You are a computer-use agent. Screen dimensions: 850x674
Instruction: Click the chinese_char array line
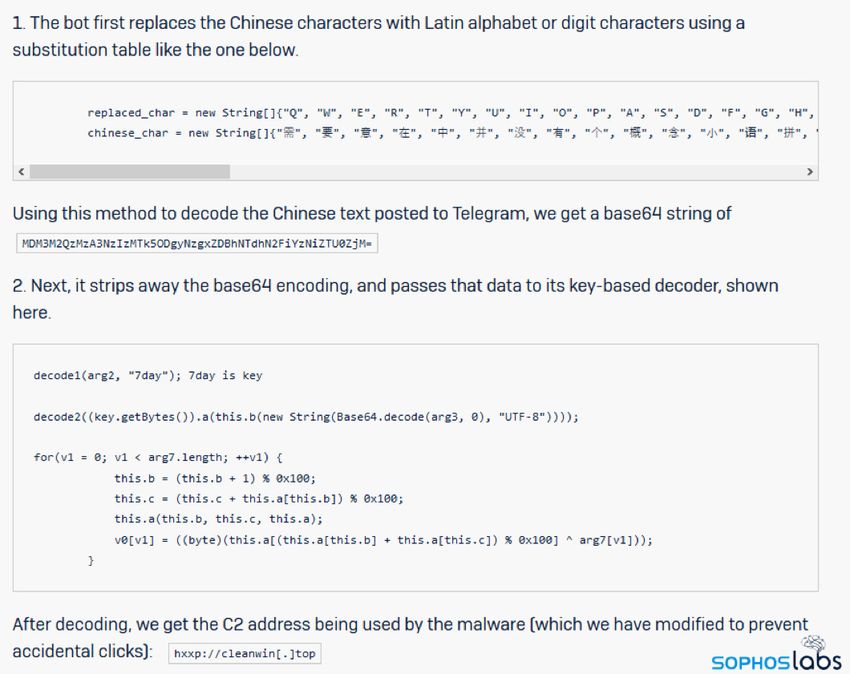coord(452,133)
